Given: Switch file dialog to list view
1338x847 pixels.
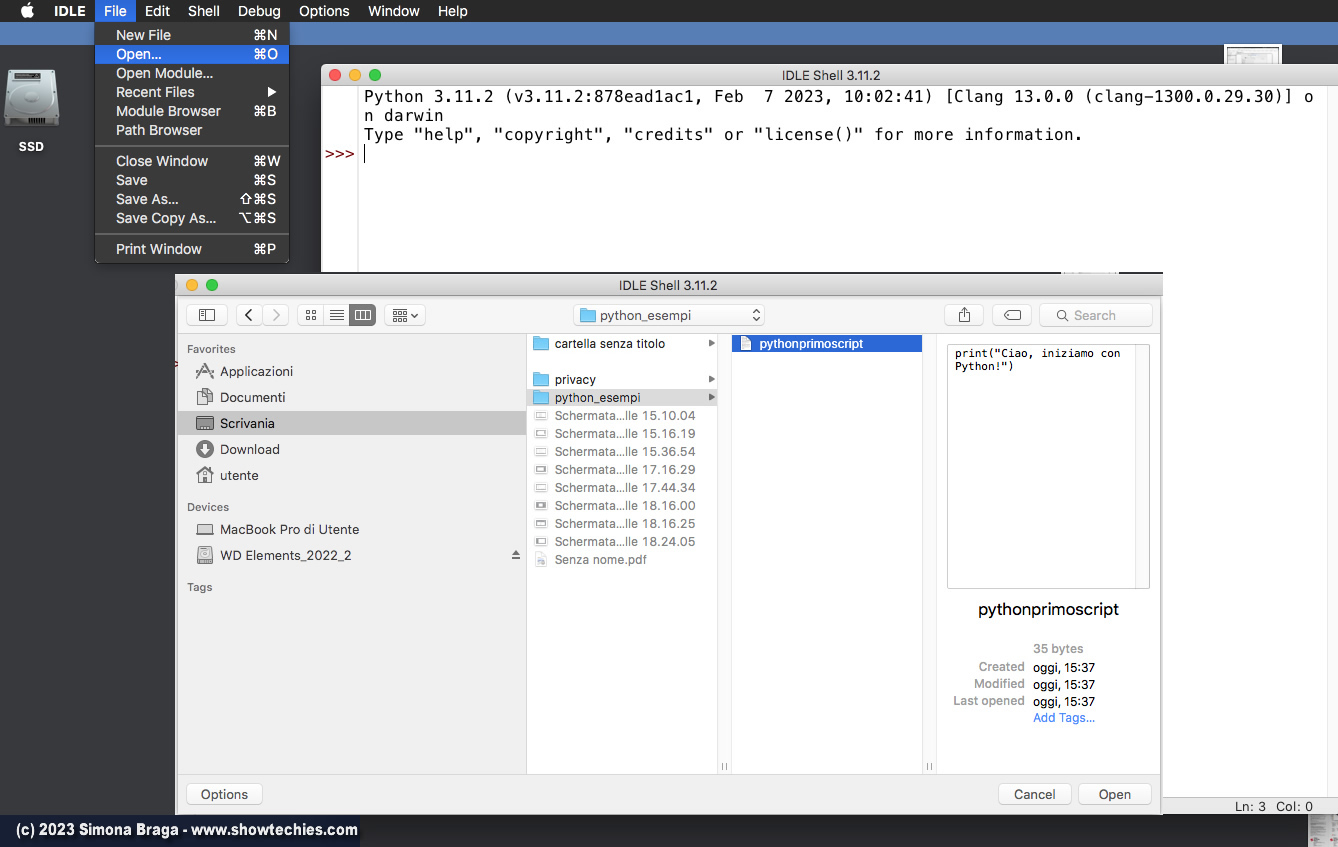Looking at the screenshot, I should (x=337, y=315).
